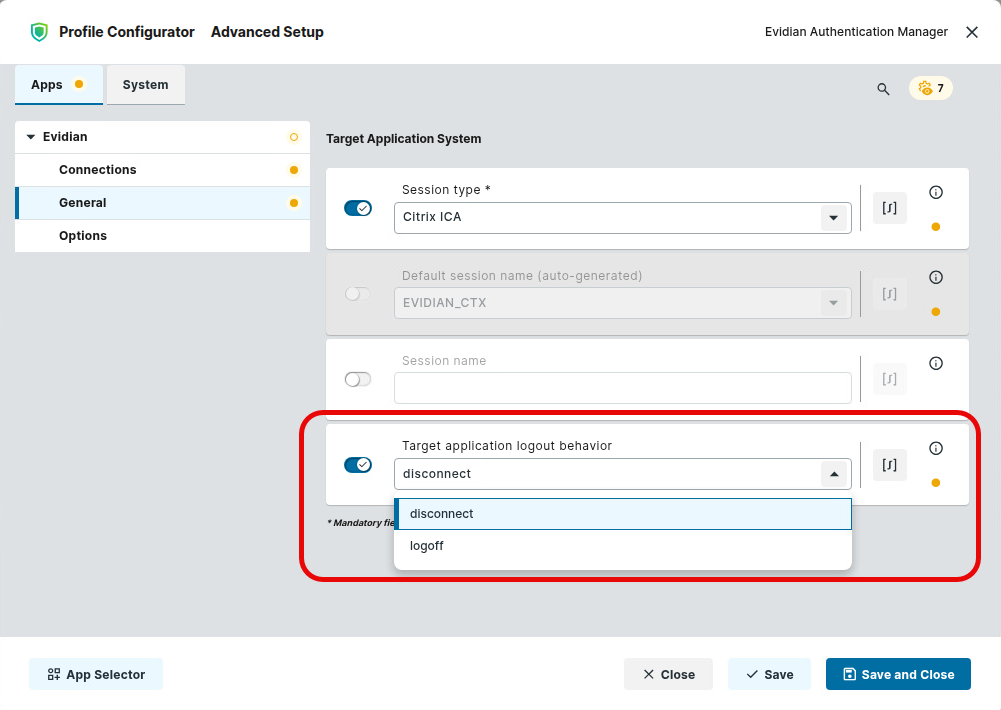The image size is (1001, 710).
Task: Select Connections in the sidebar
Action: click(x=162, y=170)
